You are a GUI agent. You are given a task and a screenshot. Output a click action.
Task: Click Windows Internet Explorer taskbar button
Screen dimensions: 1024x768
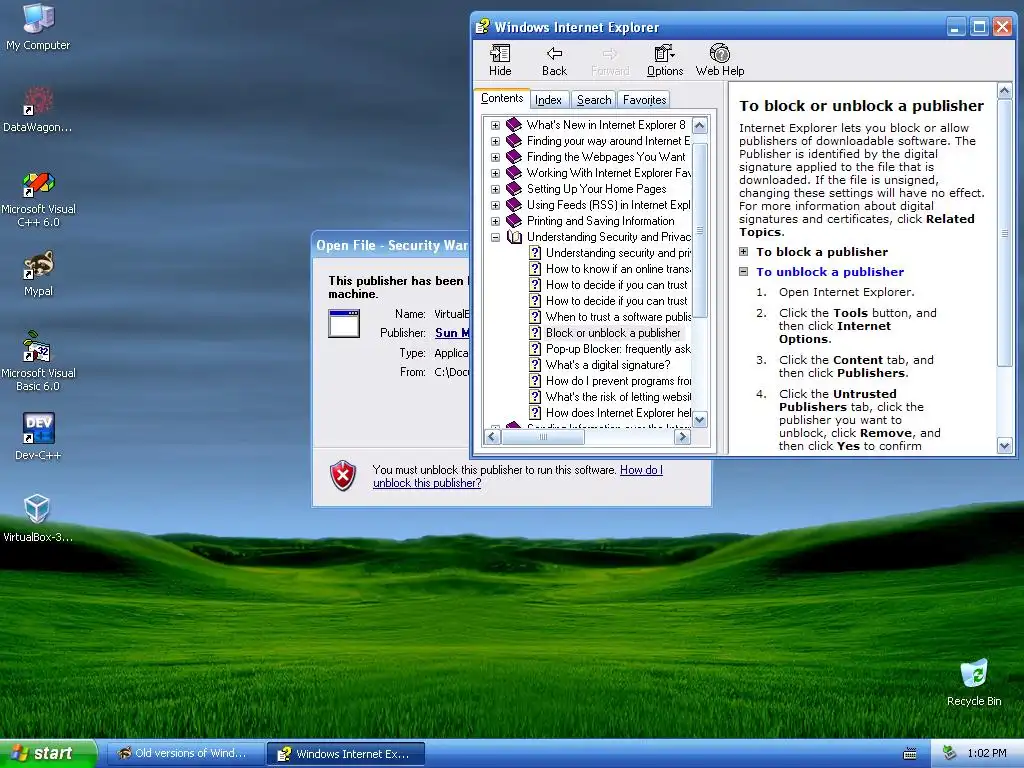pos(346,754)
